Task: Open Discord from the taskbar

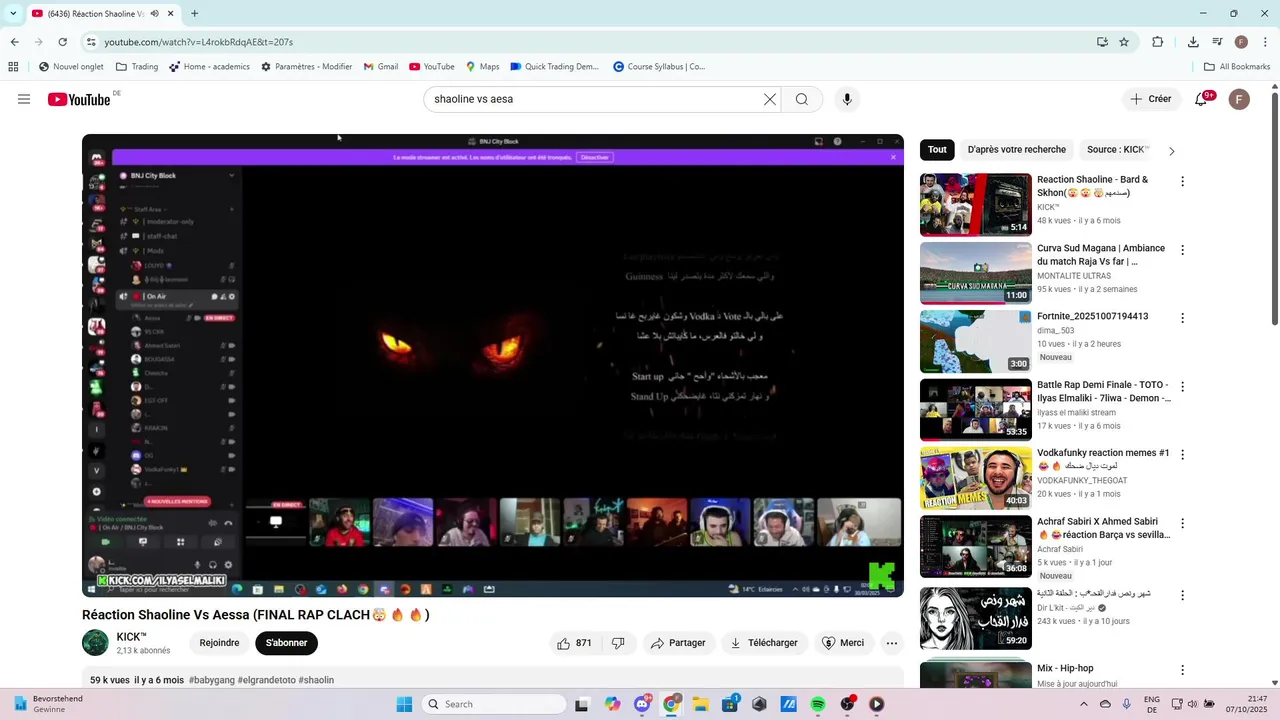Action: 642,704
